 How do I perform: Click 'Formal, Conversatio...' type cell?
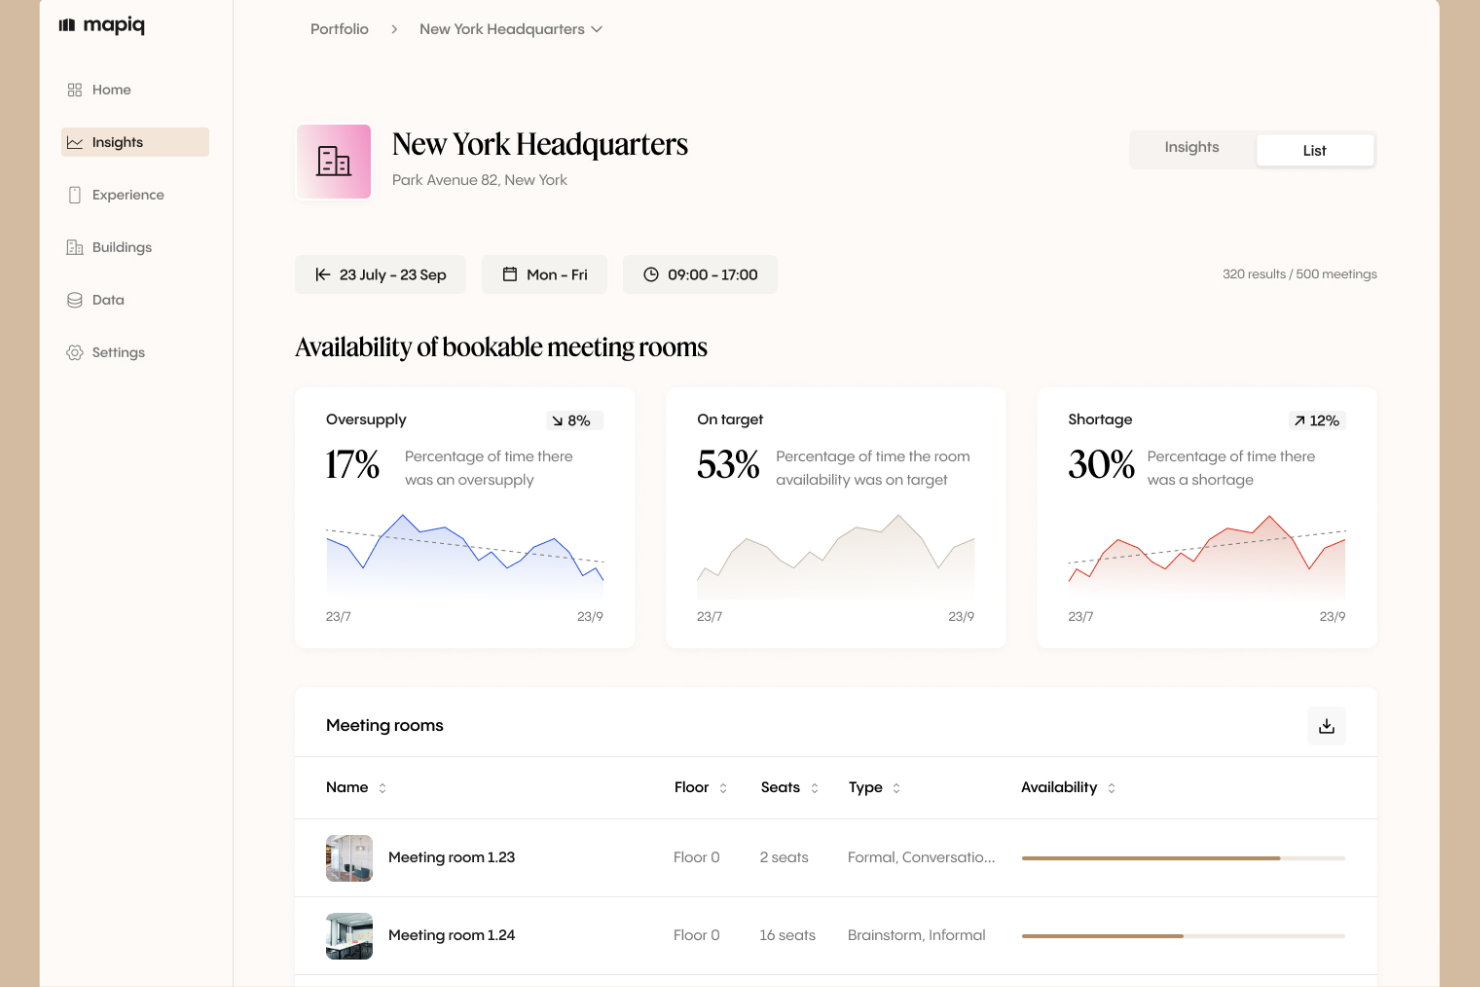click(921, 858)
